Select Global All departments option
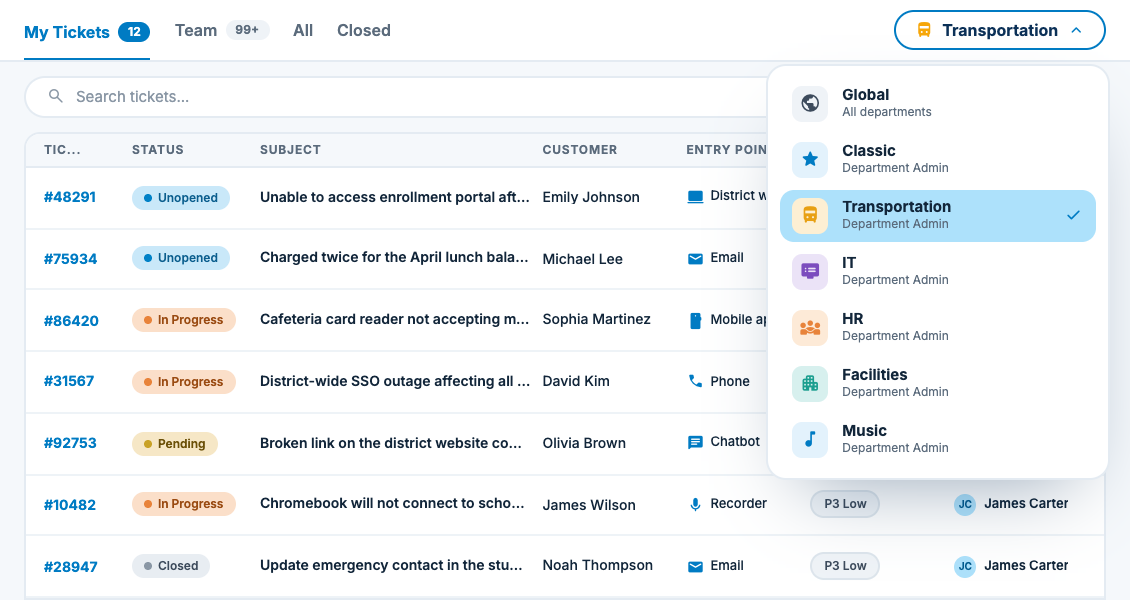The width and height of the screenshot is (1130, 600). tap(938, 103)
